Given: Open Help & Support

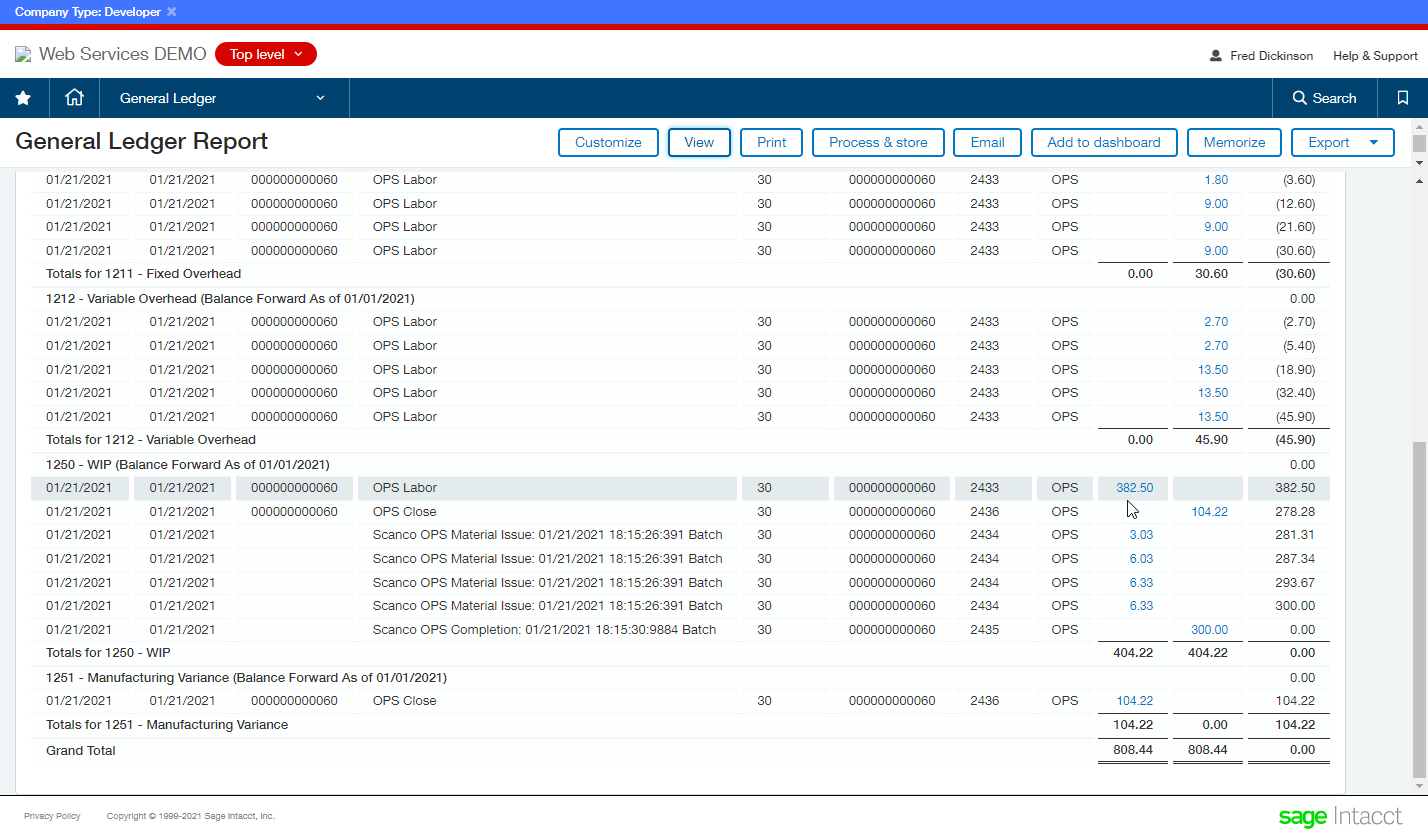Looking at the screenshot, I should 1375,56.
